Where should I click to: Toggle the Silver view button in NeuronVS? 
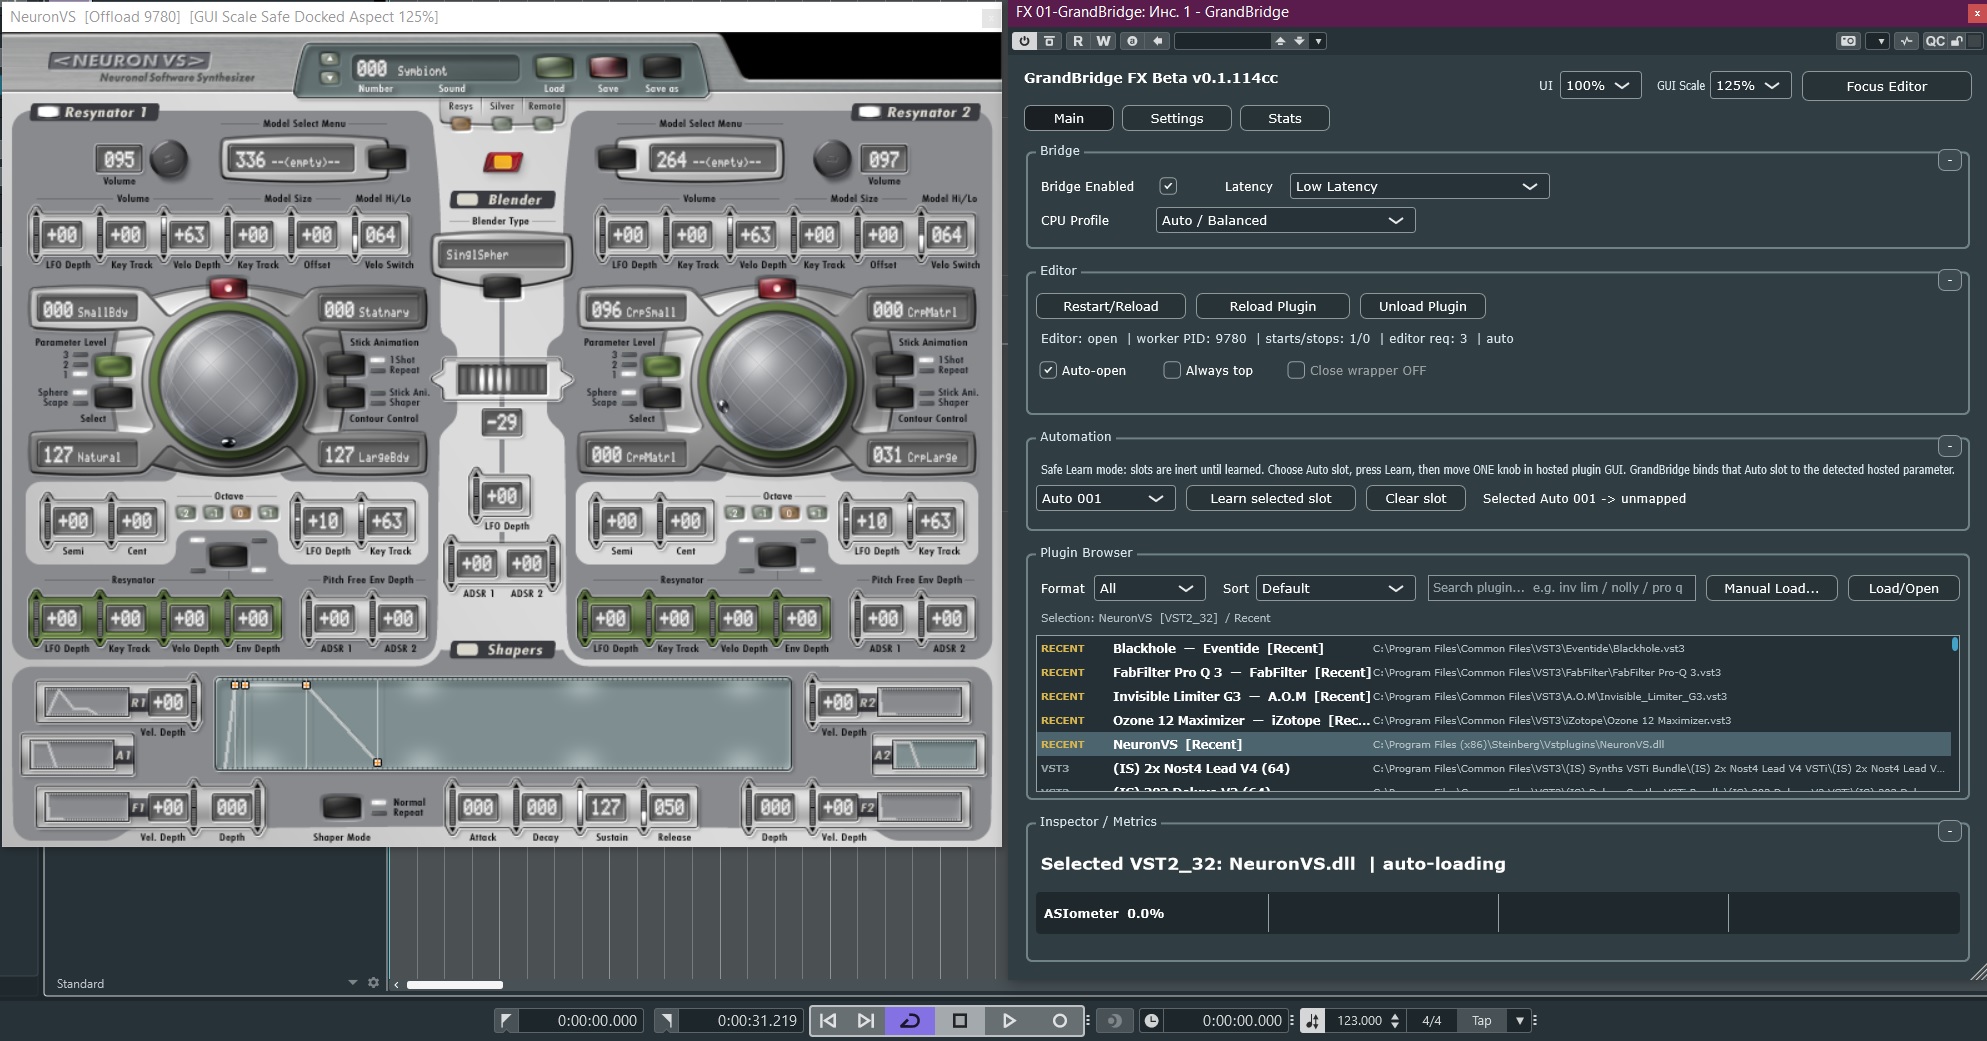click(502, 123)
